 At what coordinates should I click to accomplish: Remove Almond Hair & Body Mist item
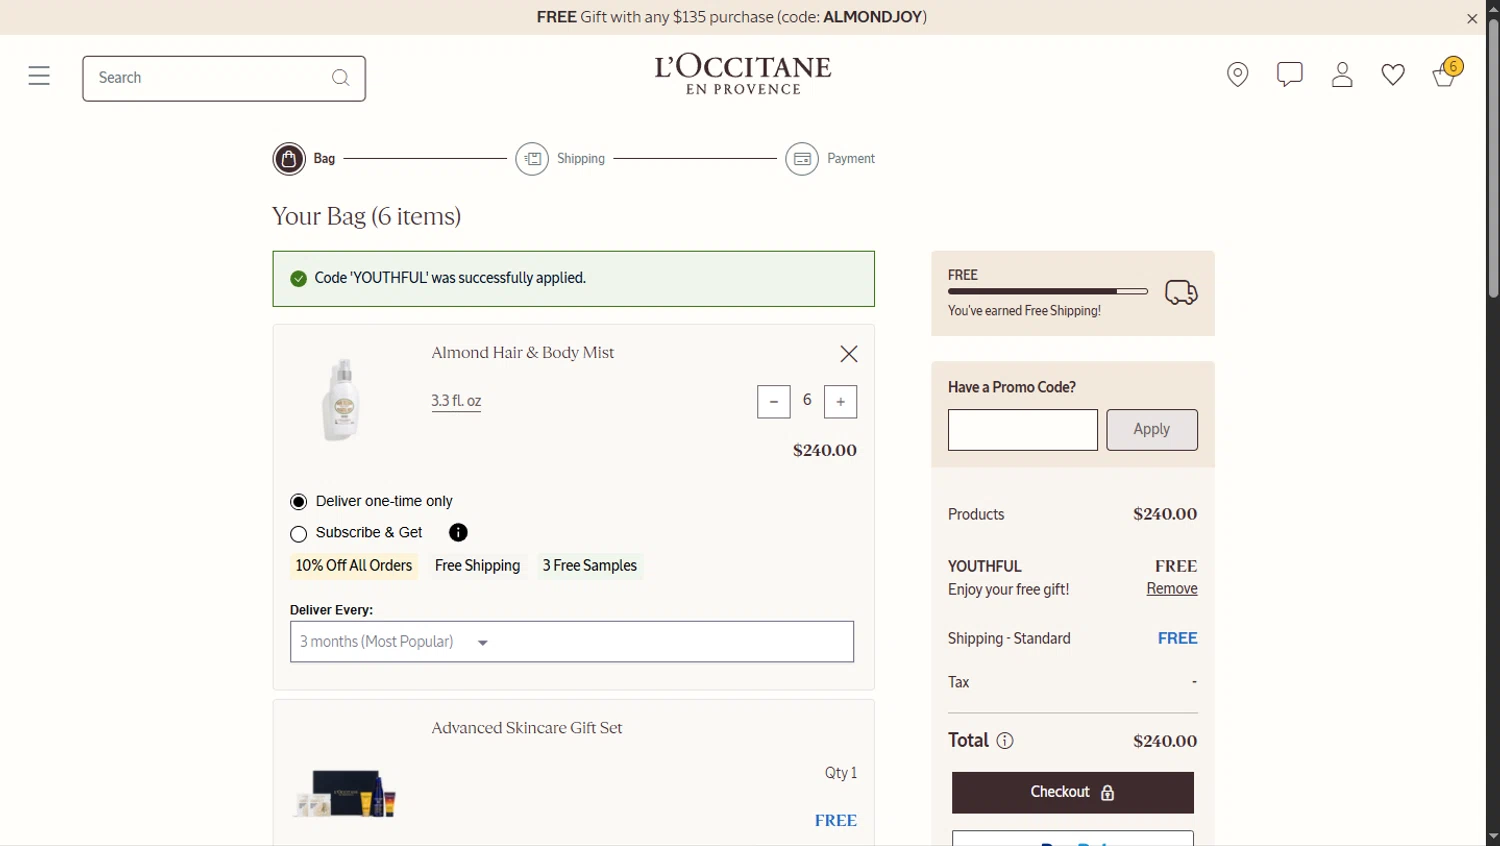tap(849, 354)
